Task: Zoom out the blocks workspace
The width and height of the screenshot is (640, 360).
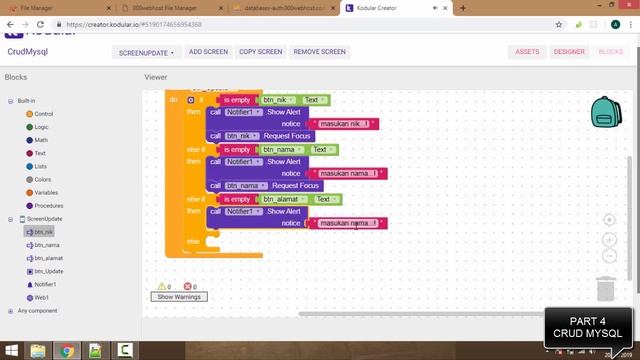Action: [x=609, y=256]
